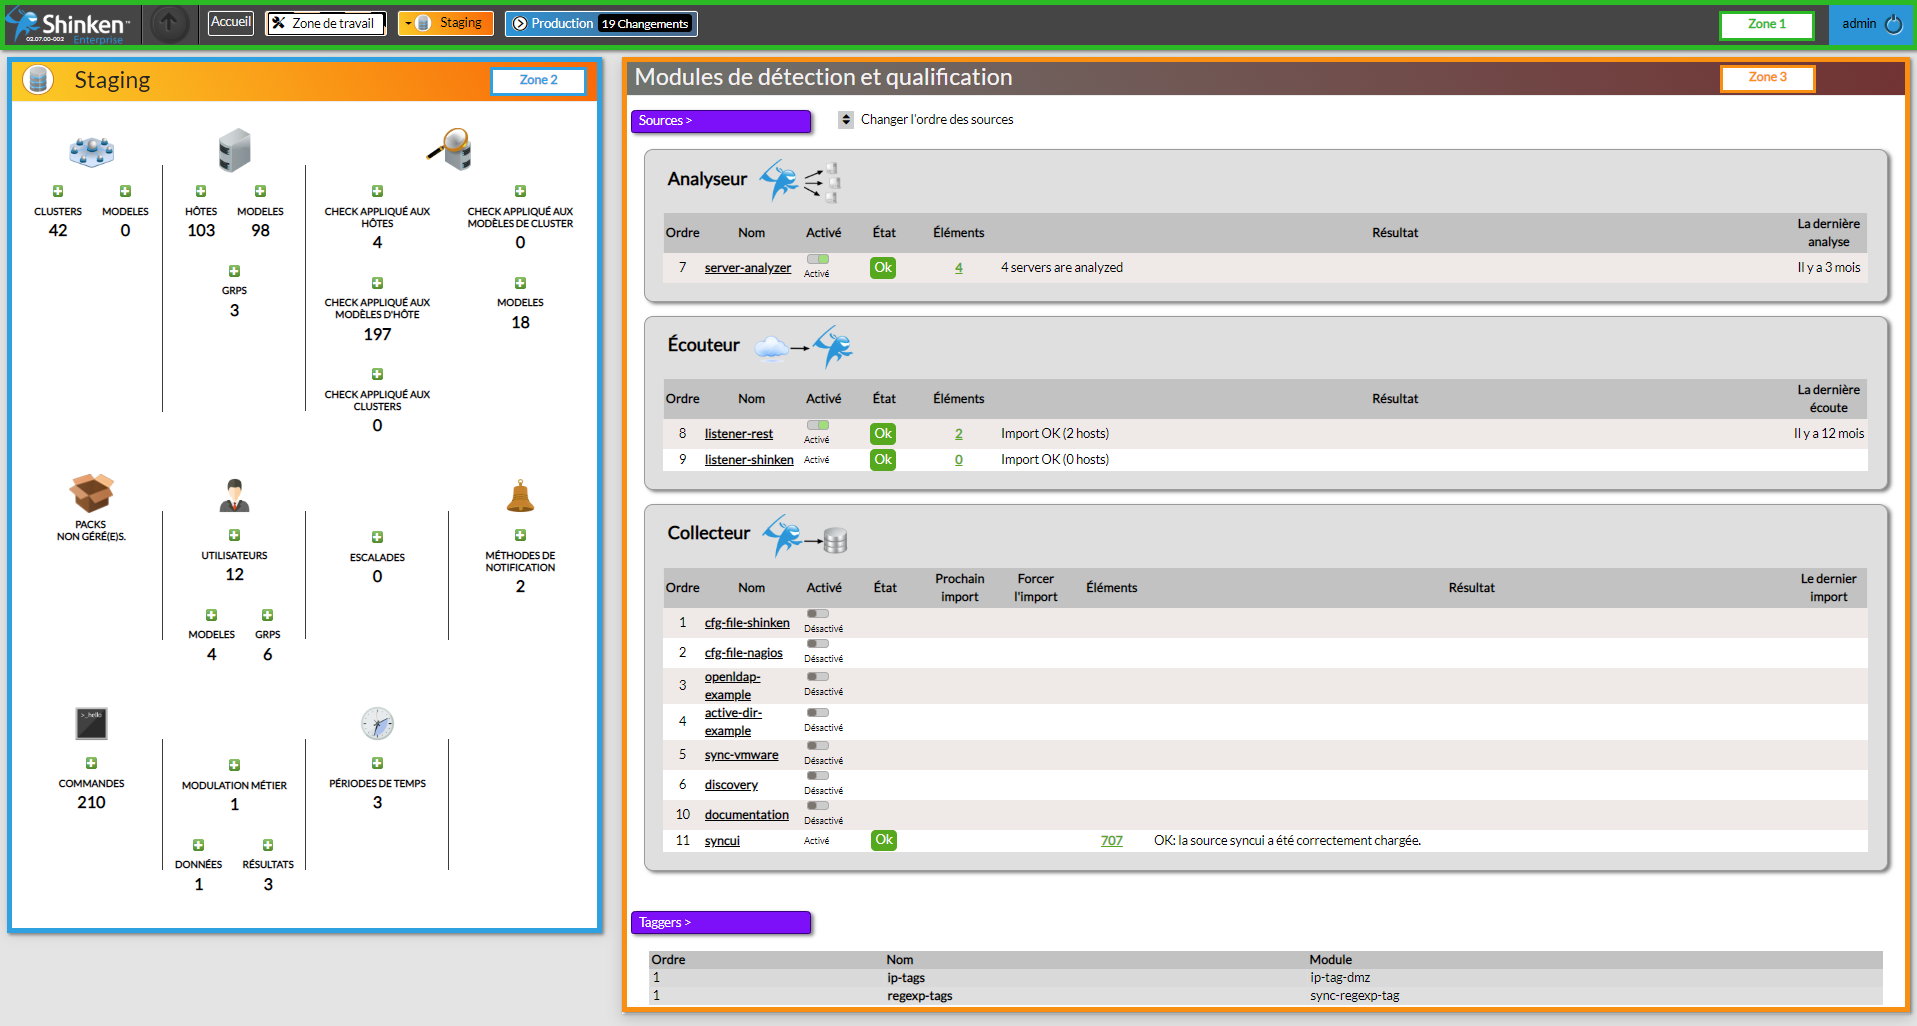The image size is (1917, 1026).
Task: Expand the Sources section header
Action: click(x=720, y=121)
